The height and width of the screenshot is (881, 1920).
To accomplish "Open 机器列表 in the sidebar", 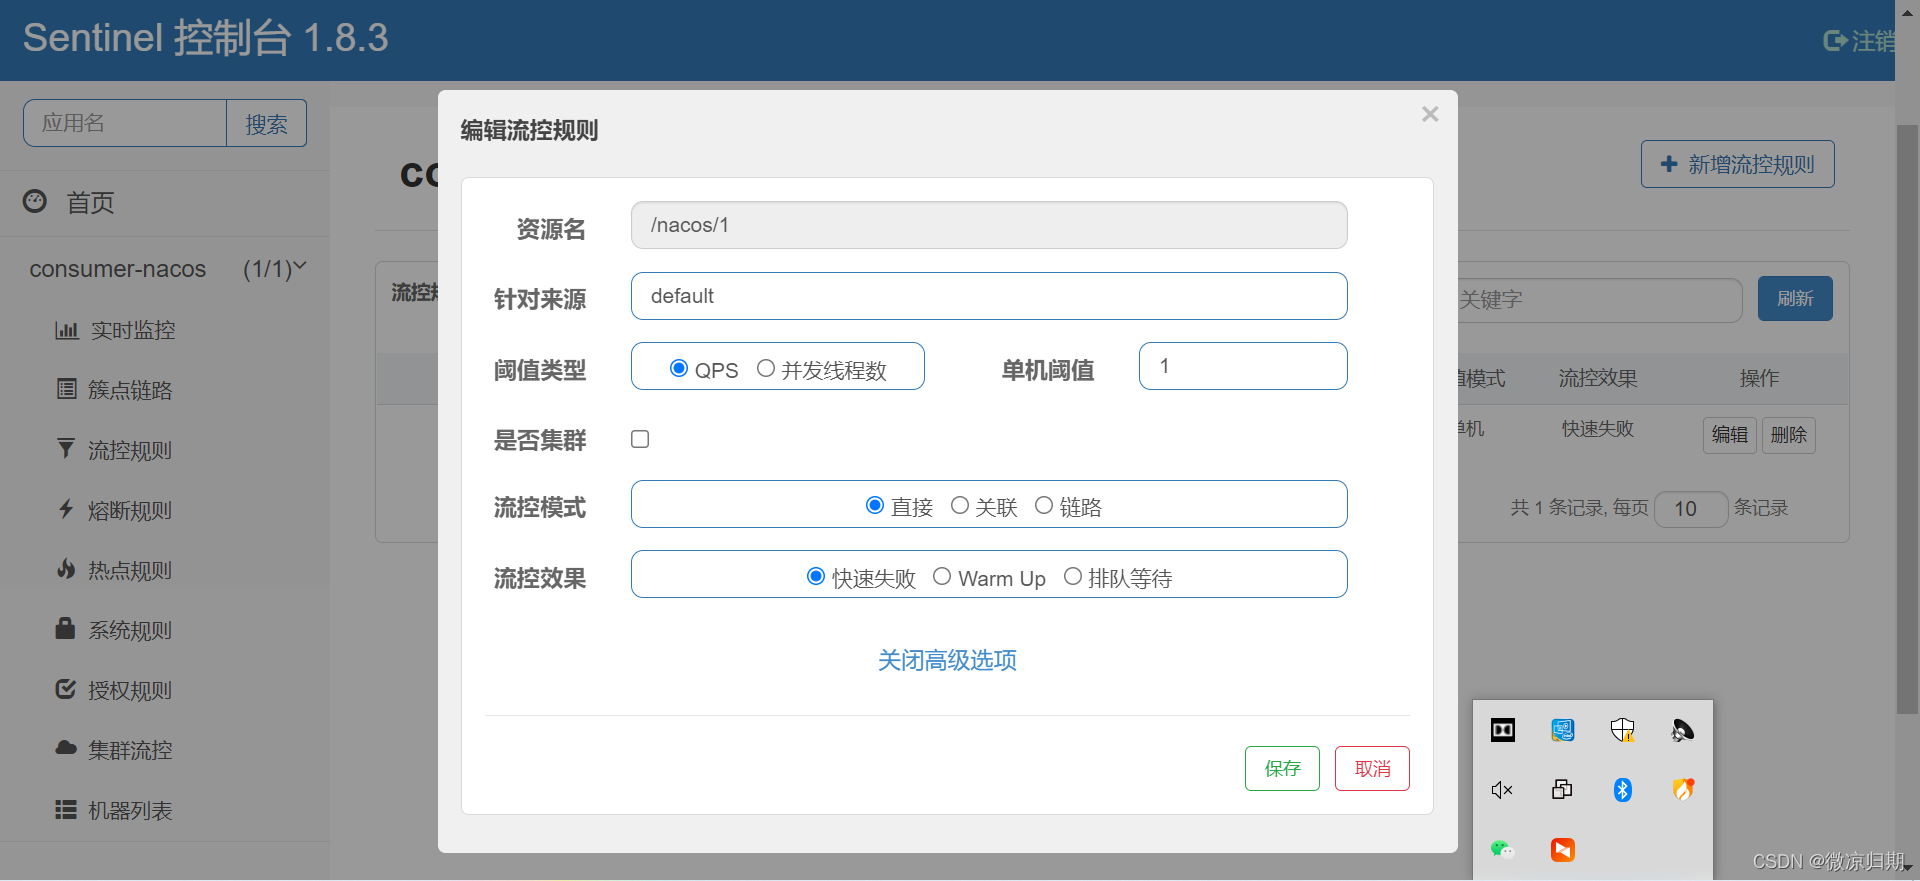I will (x=130, y=810).
